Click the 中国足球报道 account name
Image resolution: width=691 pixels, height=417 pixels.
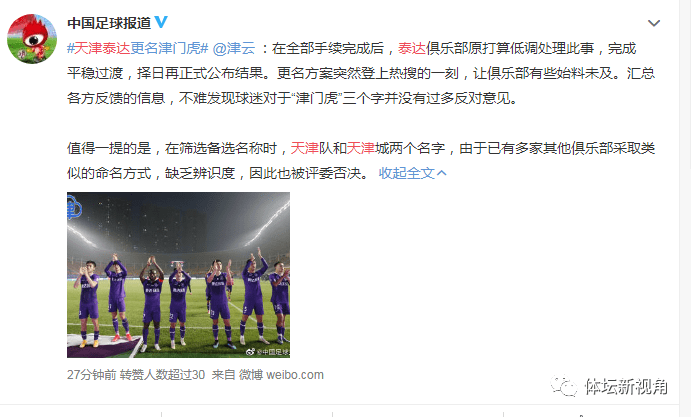109,22
